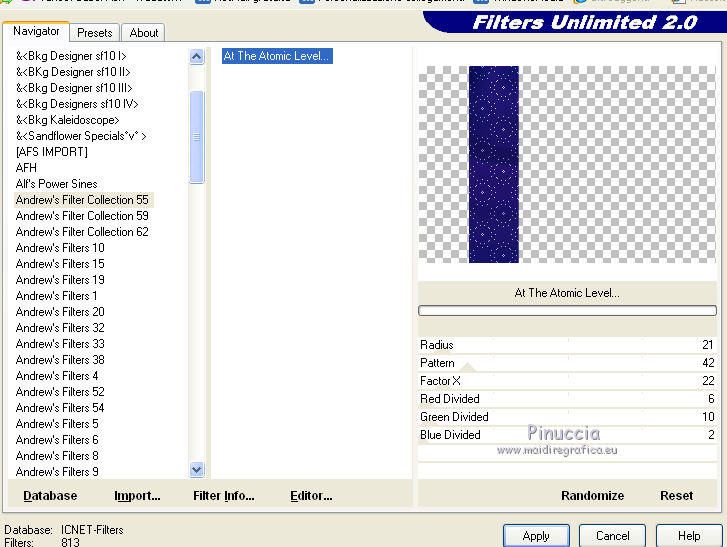Select Andrew's Filters 38
Image resolution: width=727 pixels, height=547 pixels.
[60, 360]
